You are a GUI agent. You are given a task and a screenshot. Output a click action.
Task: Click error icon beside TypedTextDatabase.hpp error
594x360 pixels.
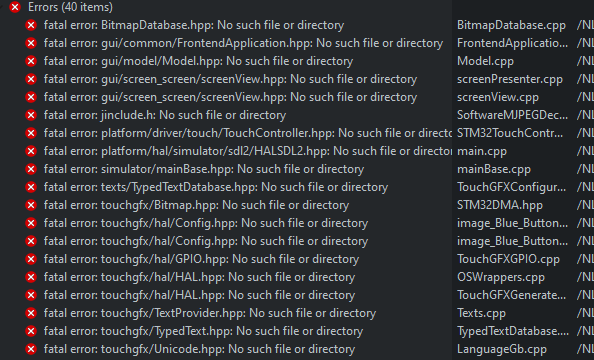coord(31,187)
